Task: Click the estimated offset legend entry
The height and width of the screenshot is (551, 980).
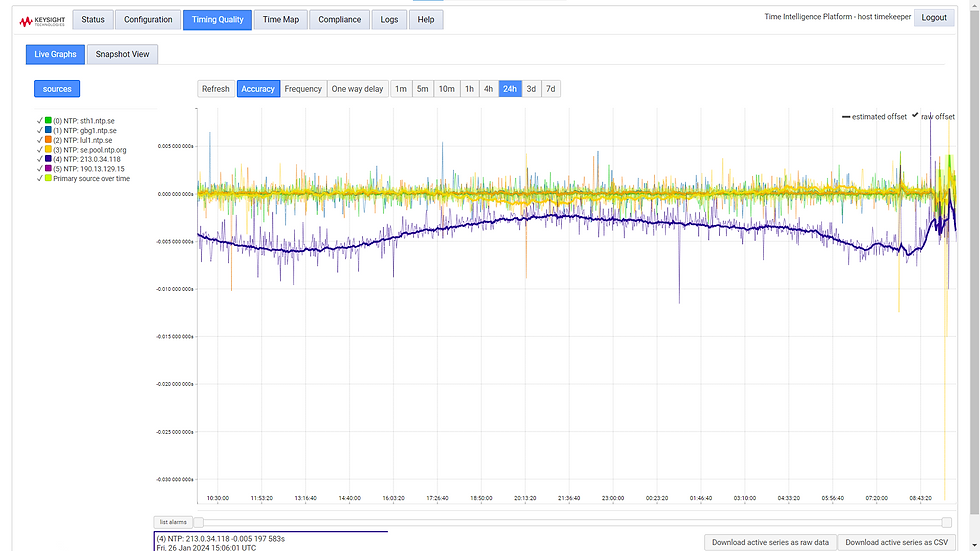Action: pyautogui.click(x=874, y=117)
